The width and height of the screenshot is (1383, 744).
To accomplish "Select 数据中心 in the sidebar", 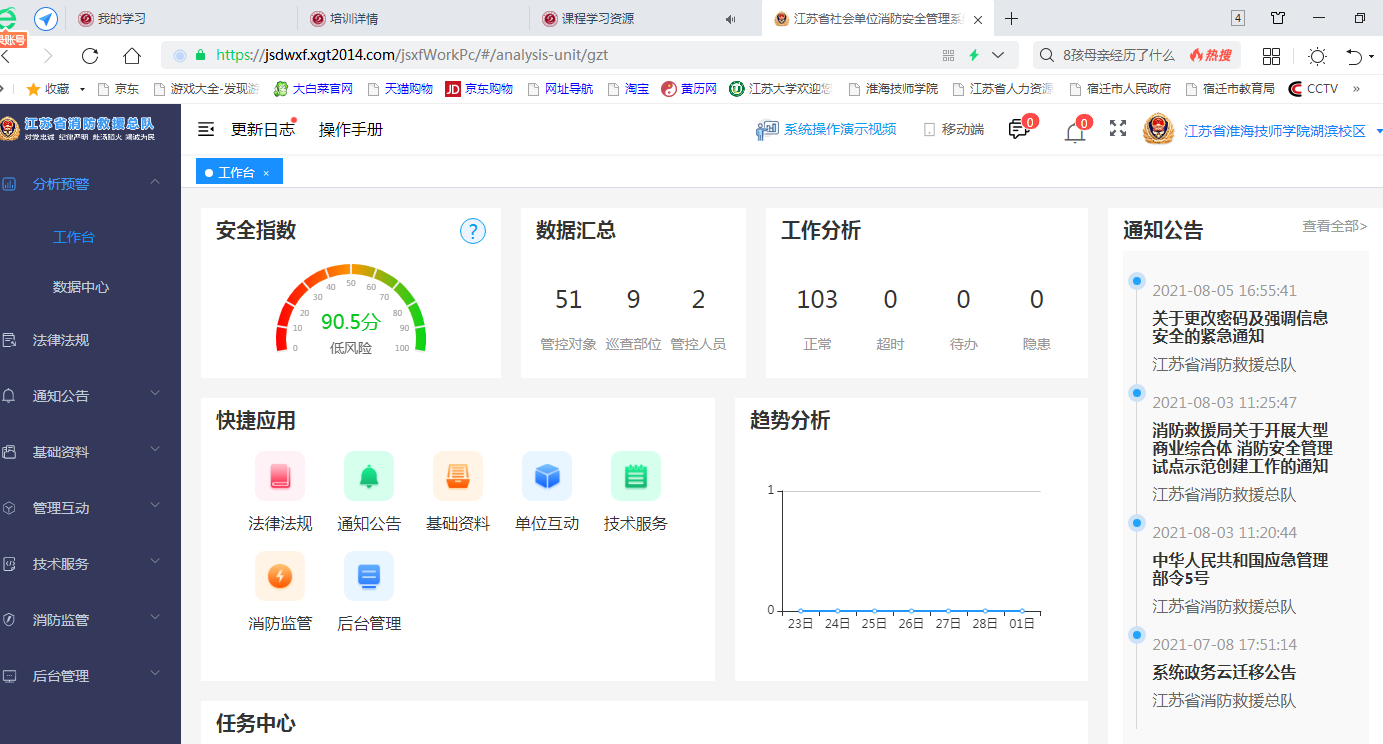I will (81, 287).
